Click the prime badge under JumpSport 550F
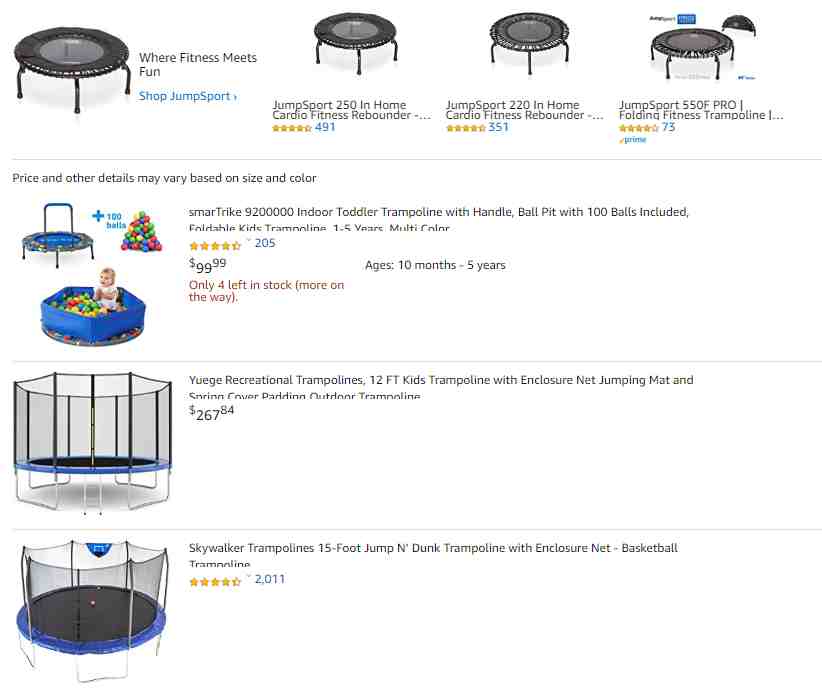 pyautogui.click(x=633, y=139)
